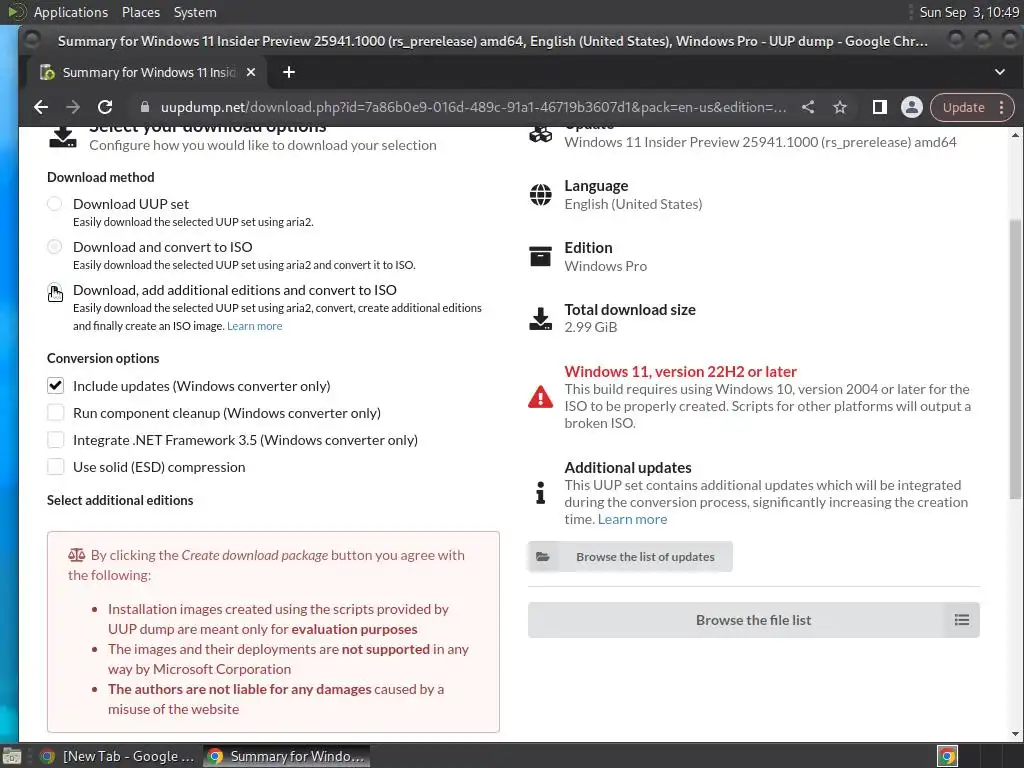Viewport: 1024px width, 768px height.
Task: Click the tab search chevron
Action: [1000, 72]
